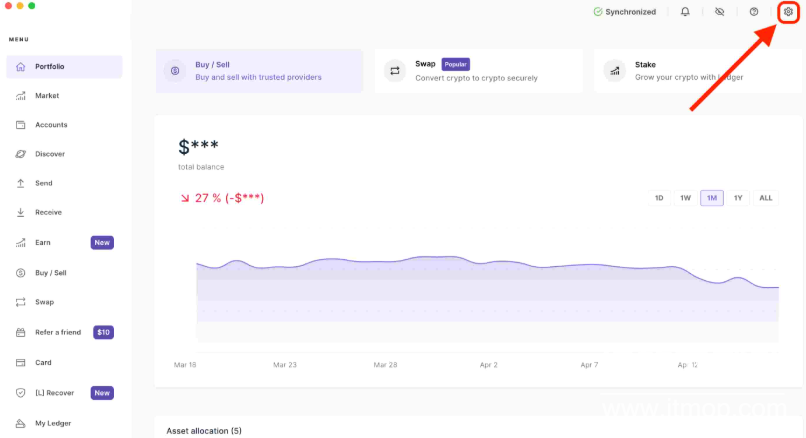Select the 1D chart time range

pyautogui.click(x=659, y=198)
